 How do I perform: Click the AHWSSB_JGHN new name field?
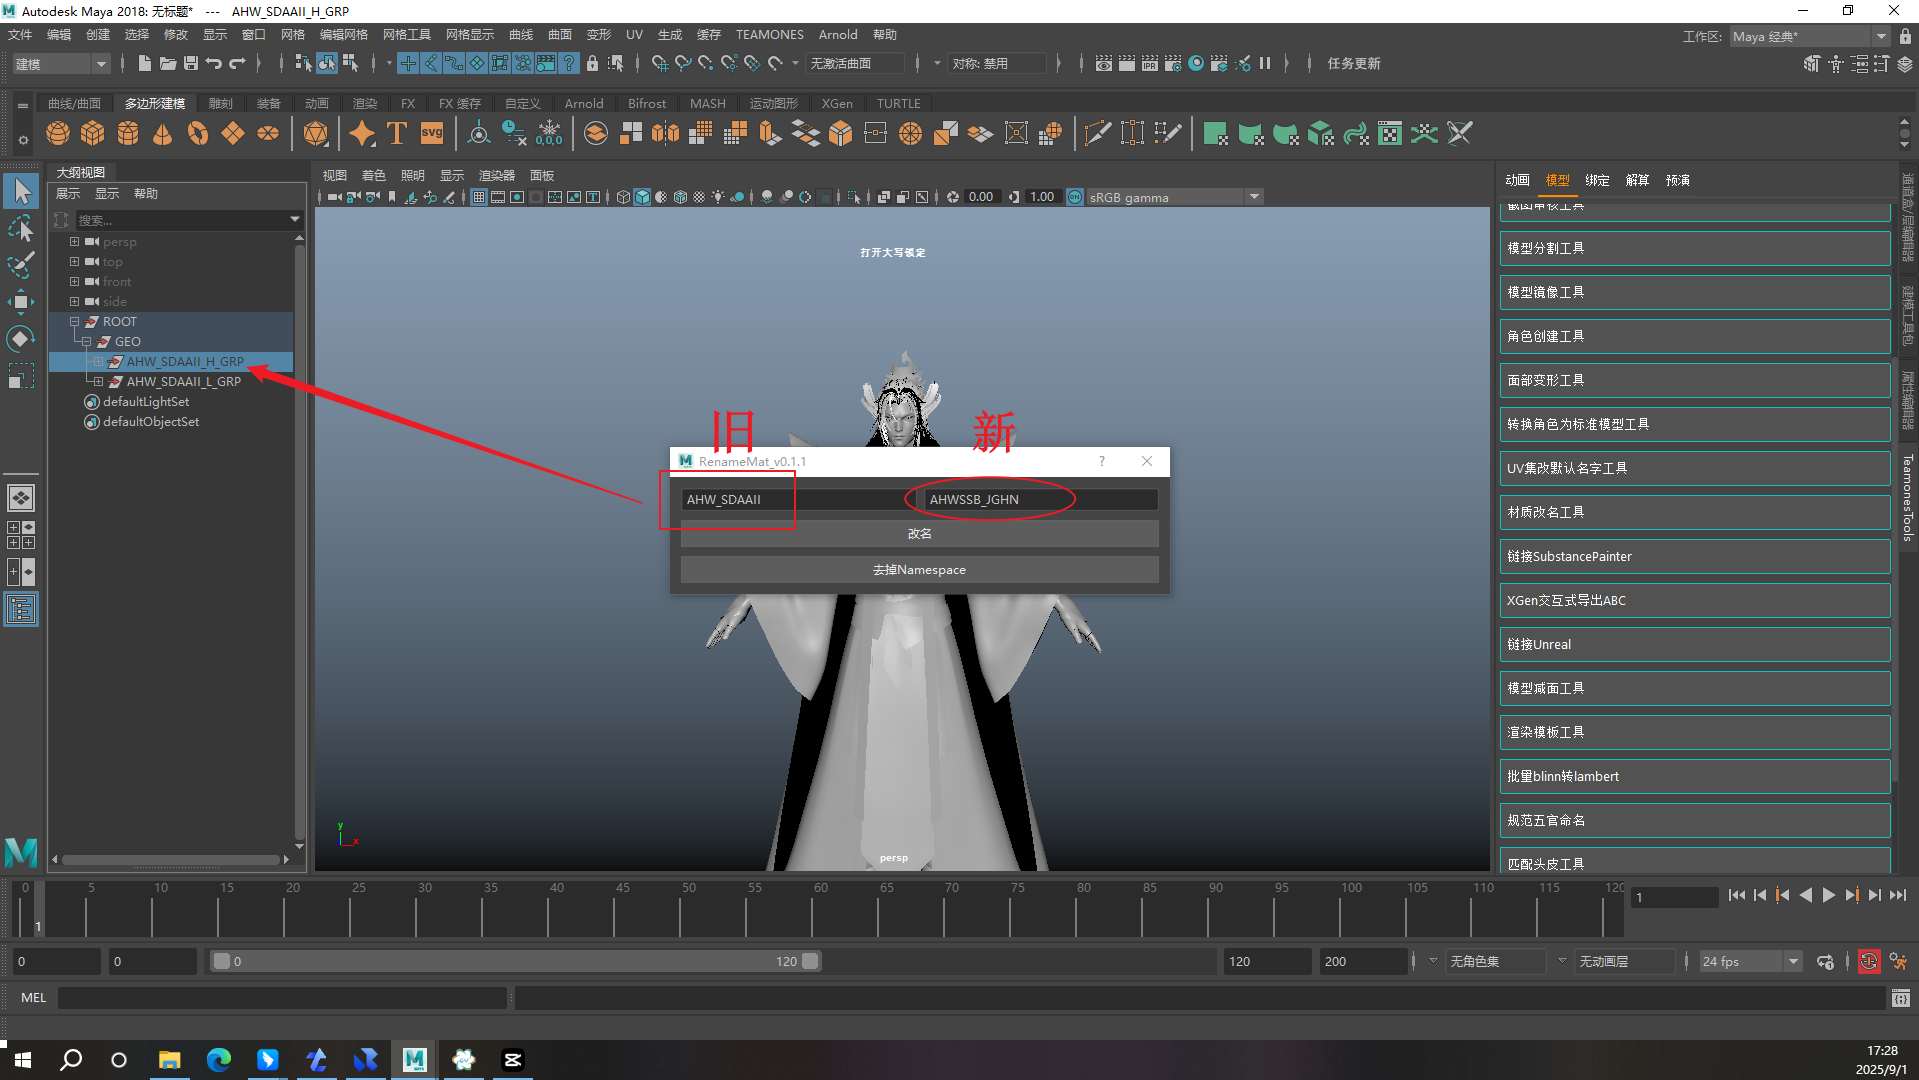tap(1038, 499)
